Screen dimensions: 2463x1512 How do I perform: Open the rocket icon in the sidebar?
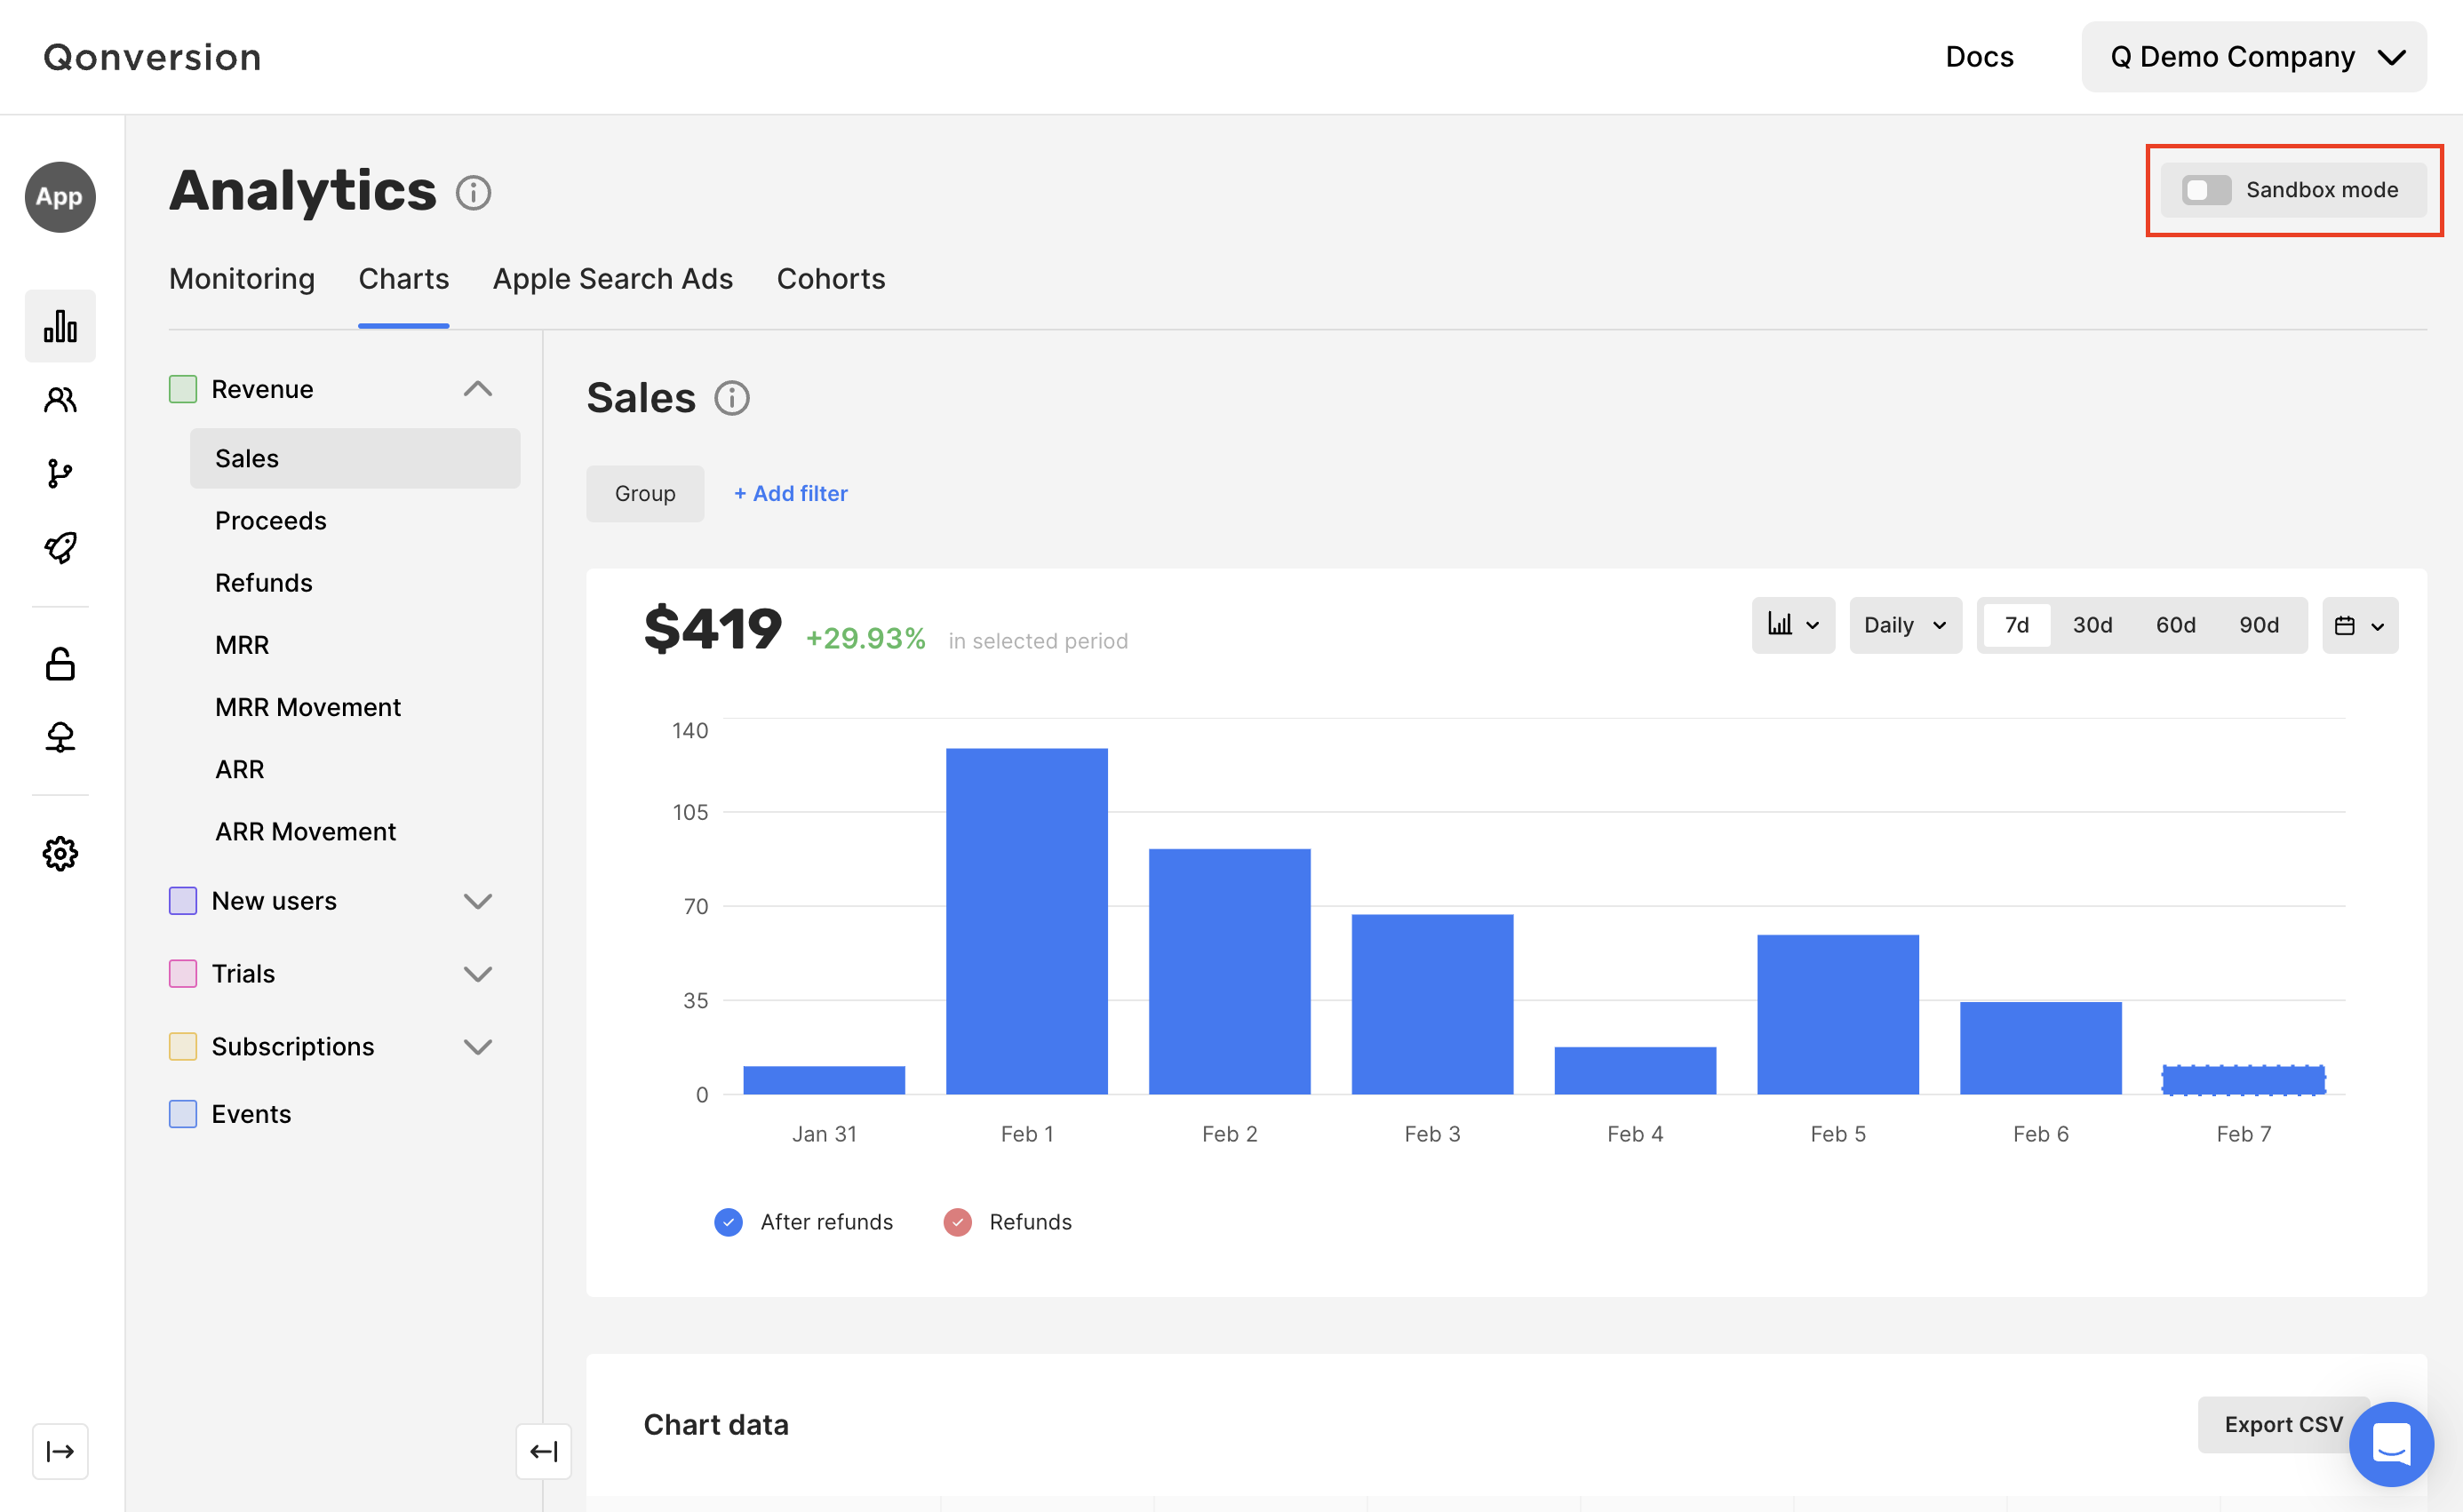click(x=60, y=547)
